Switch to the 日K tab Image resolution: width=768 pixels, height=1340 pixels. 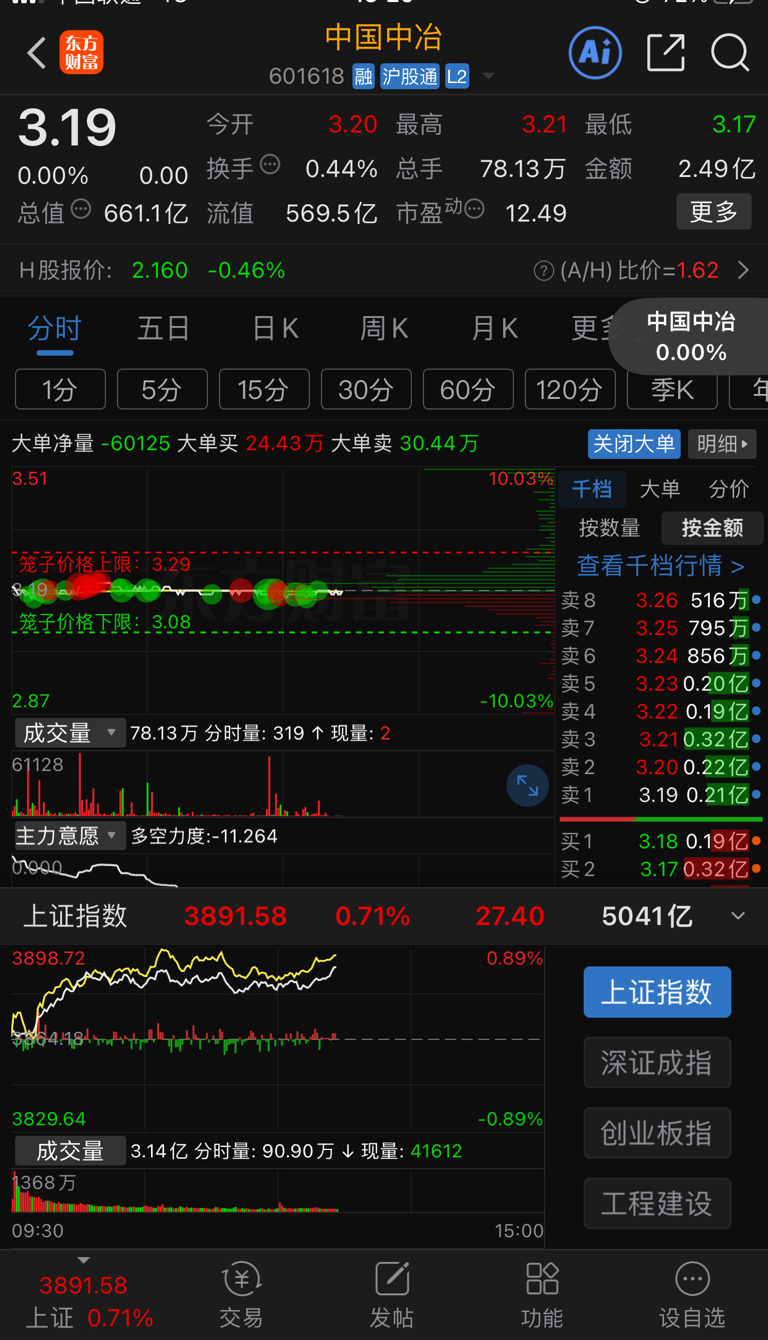pyautogui.click(x=275, y=328)
